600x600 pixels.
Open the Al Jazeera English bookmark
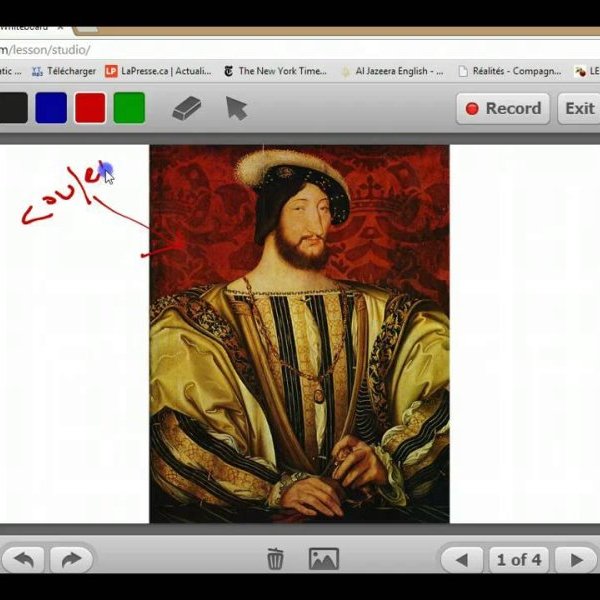[392, 71]
